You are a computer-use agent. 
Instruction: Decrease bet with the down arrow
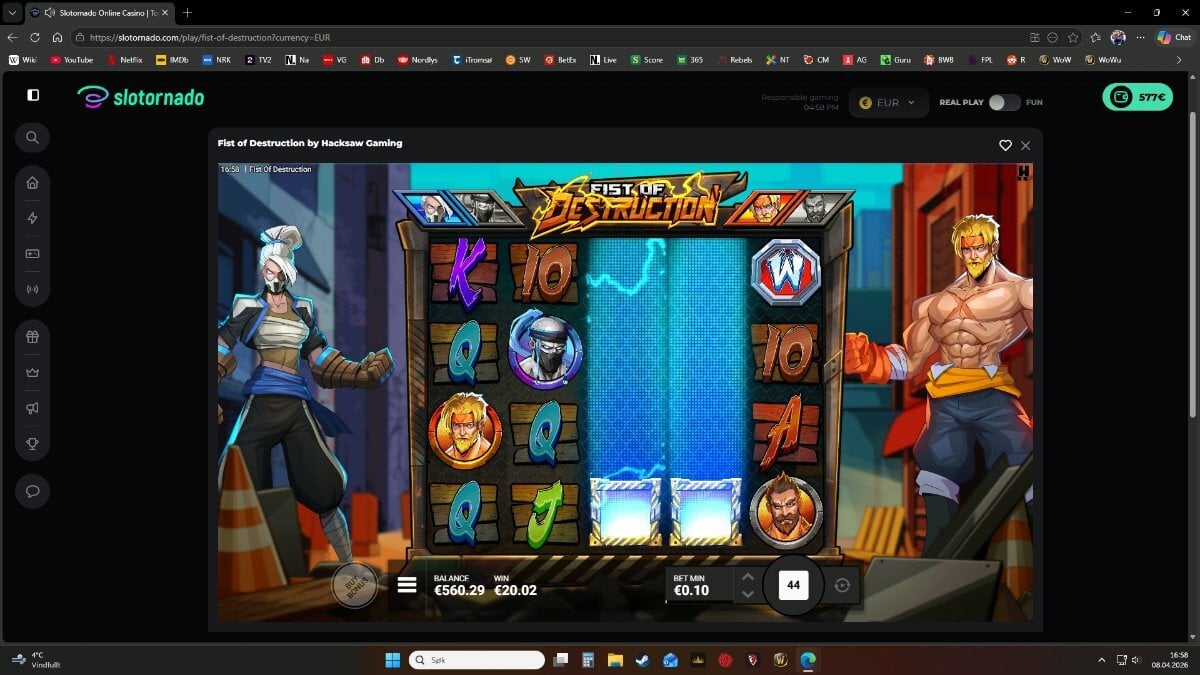click(746, 594)
